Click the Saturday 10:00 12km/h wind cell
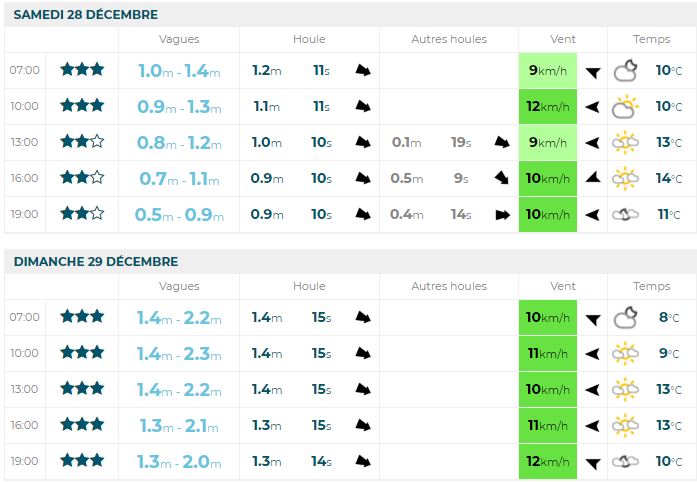Image resolution: width=697 pixels, height=482 pixels. coord(548,106)
